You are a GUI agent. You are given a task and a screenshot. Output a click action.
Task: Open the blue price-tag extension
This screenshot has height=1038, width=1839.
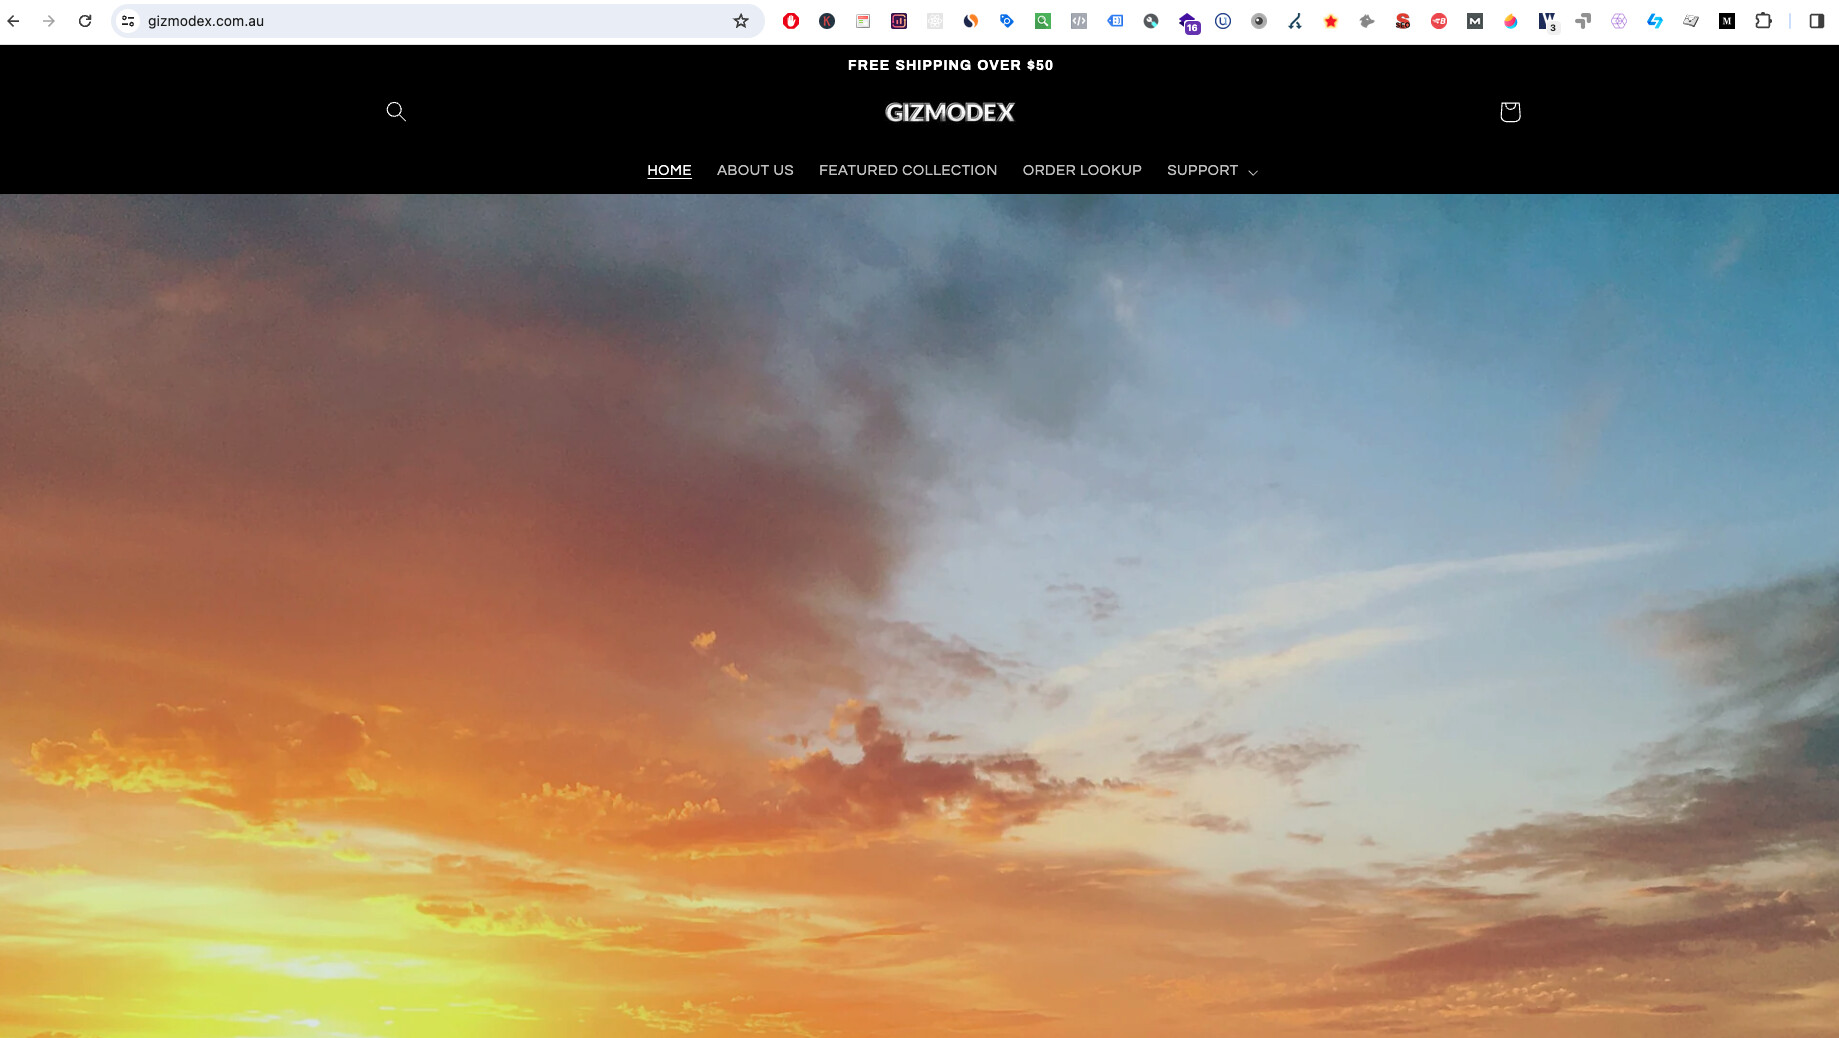click(x=1007, y=21)
